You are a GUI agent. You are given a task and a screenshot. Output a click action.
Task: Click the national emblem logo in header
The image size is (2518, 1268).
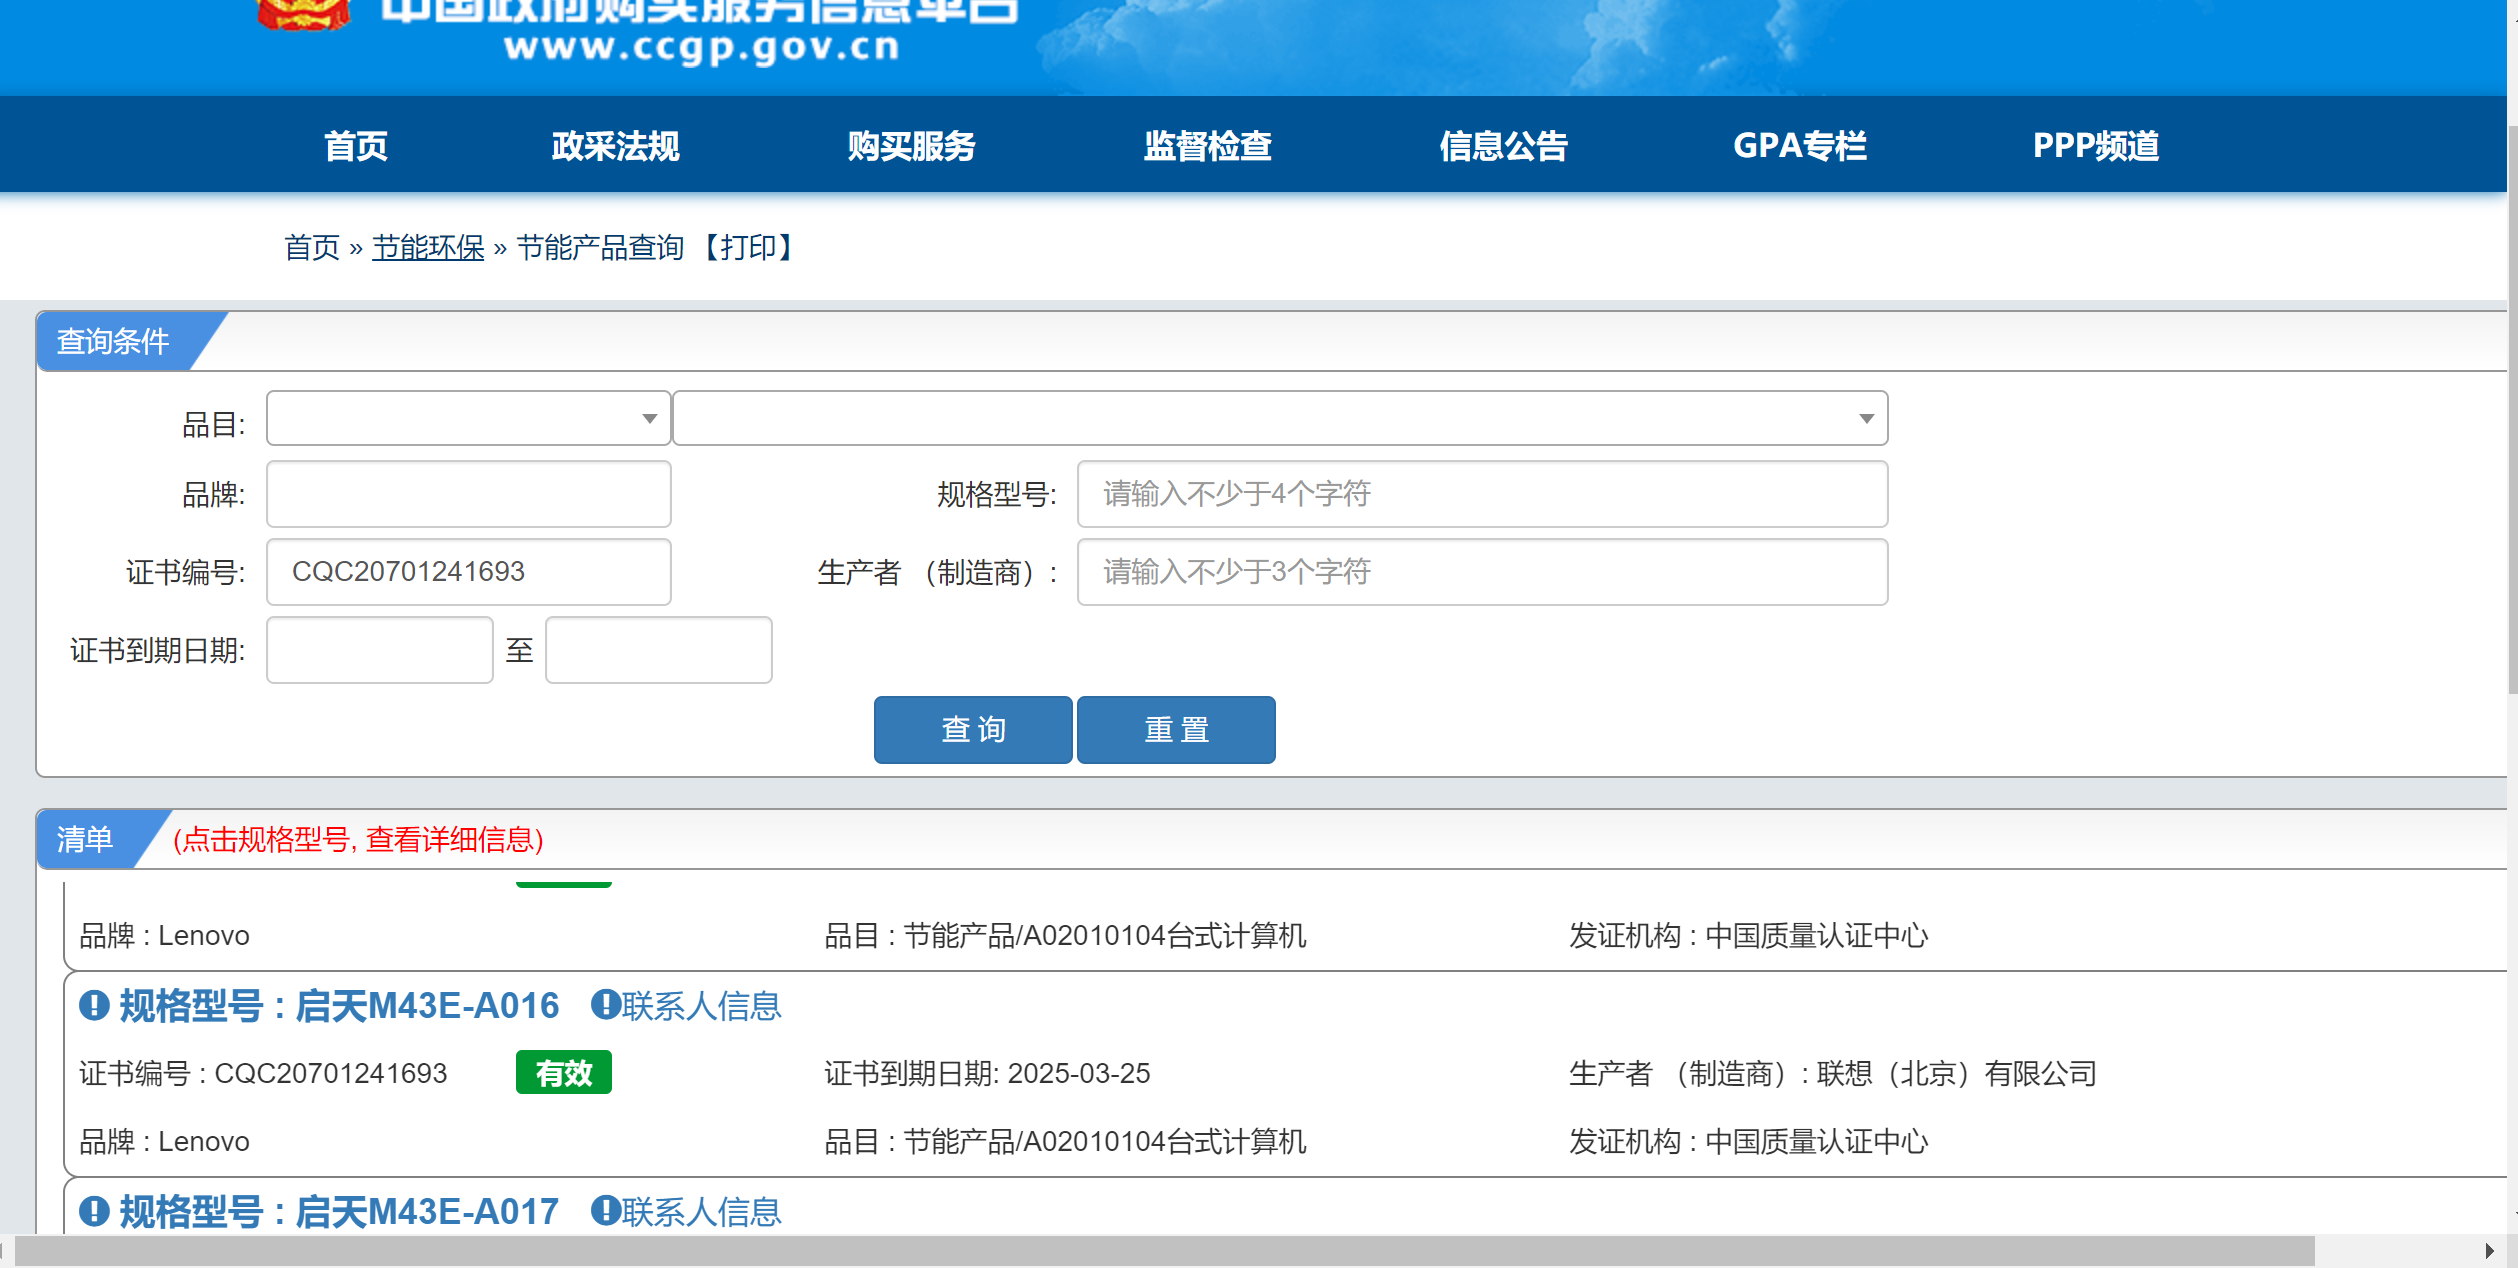click(304, 14)
